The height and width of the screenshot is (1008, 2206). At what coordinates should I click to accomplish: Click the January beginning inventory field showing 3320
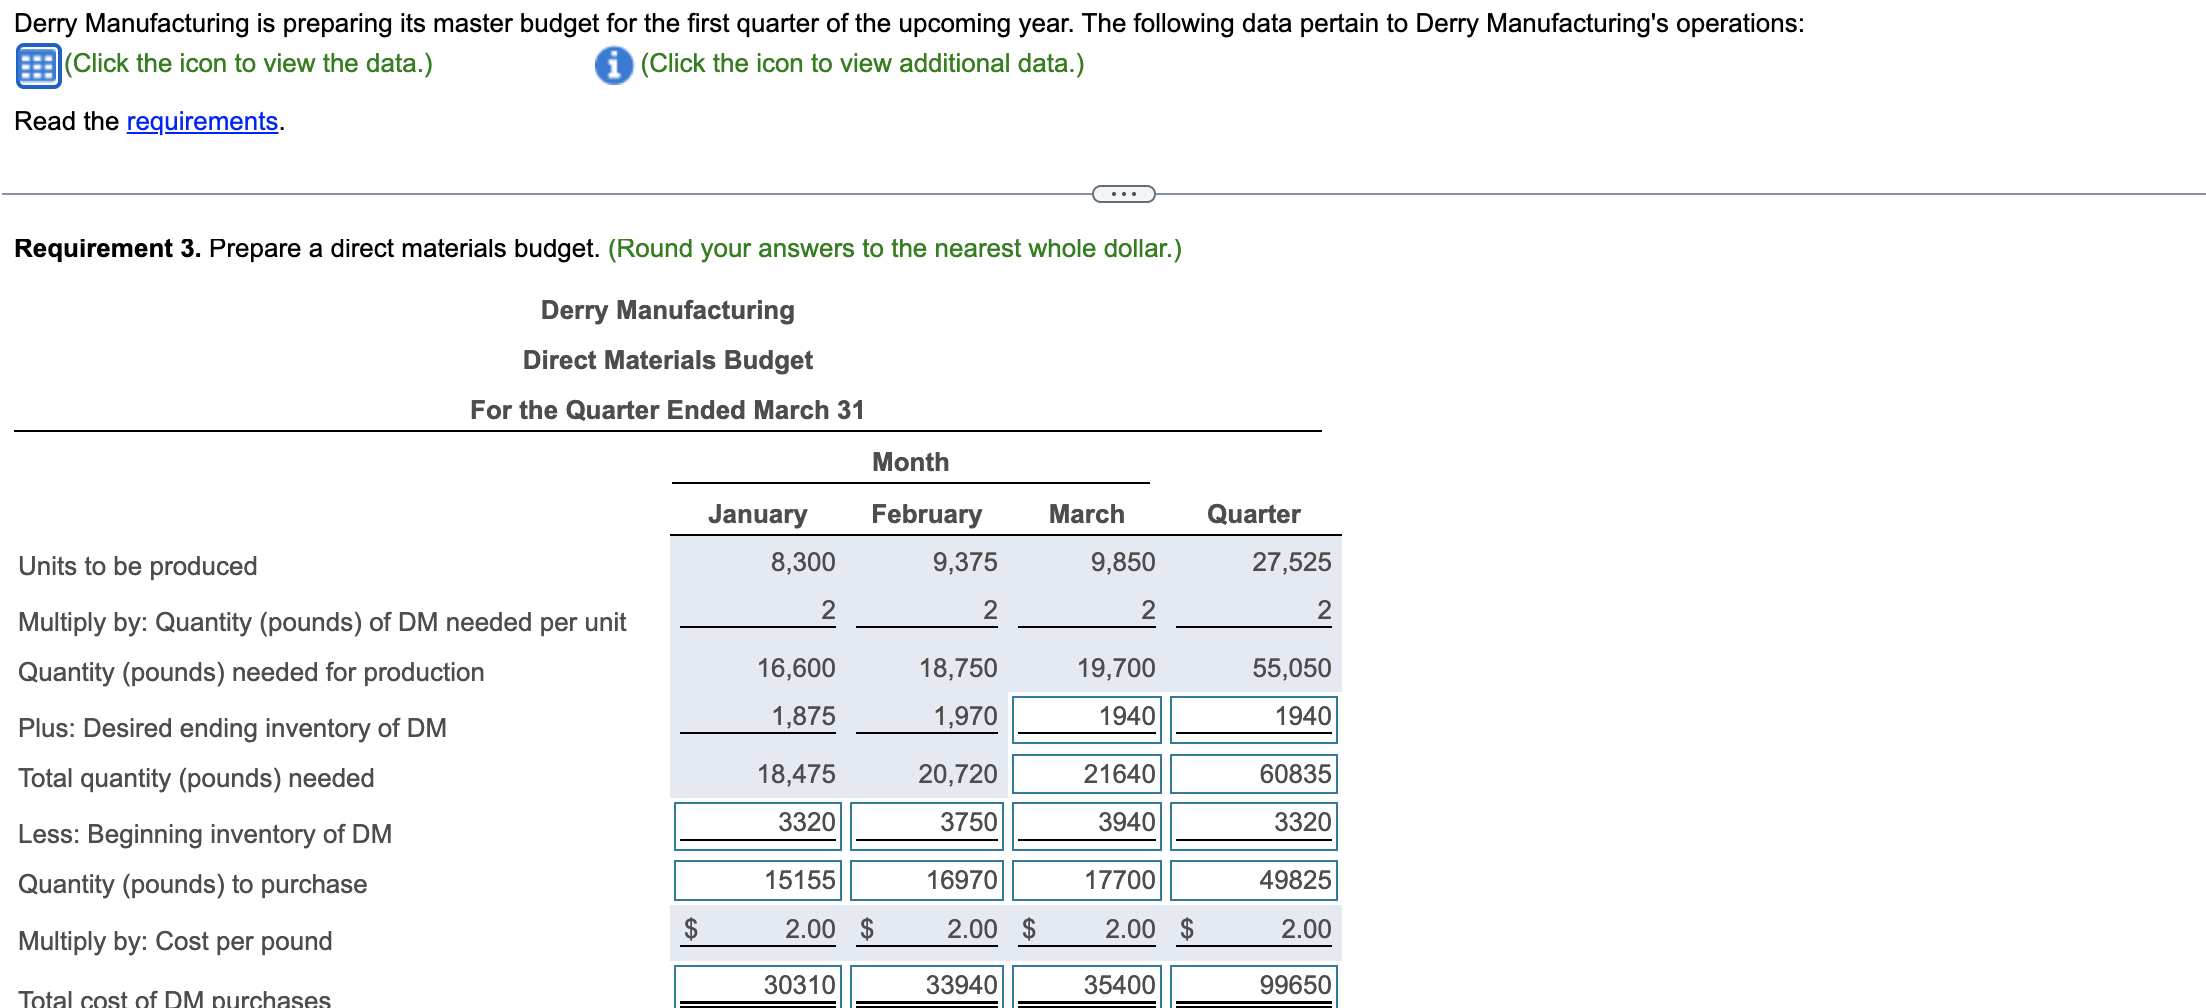point(757,824)
